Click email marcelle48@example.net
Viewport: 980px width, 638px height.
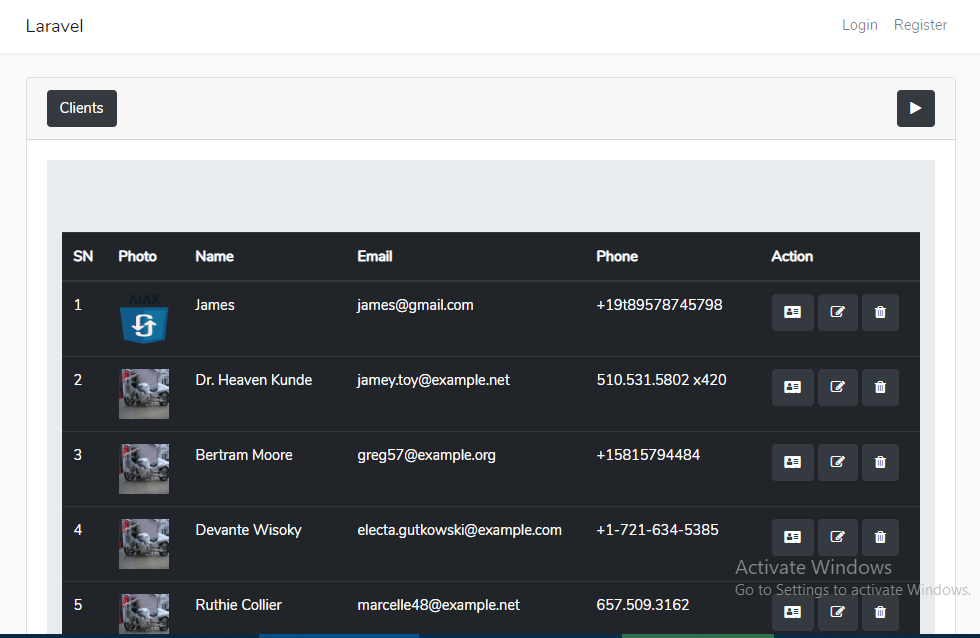tap(438, 605)
